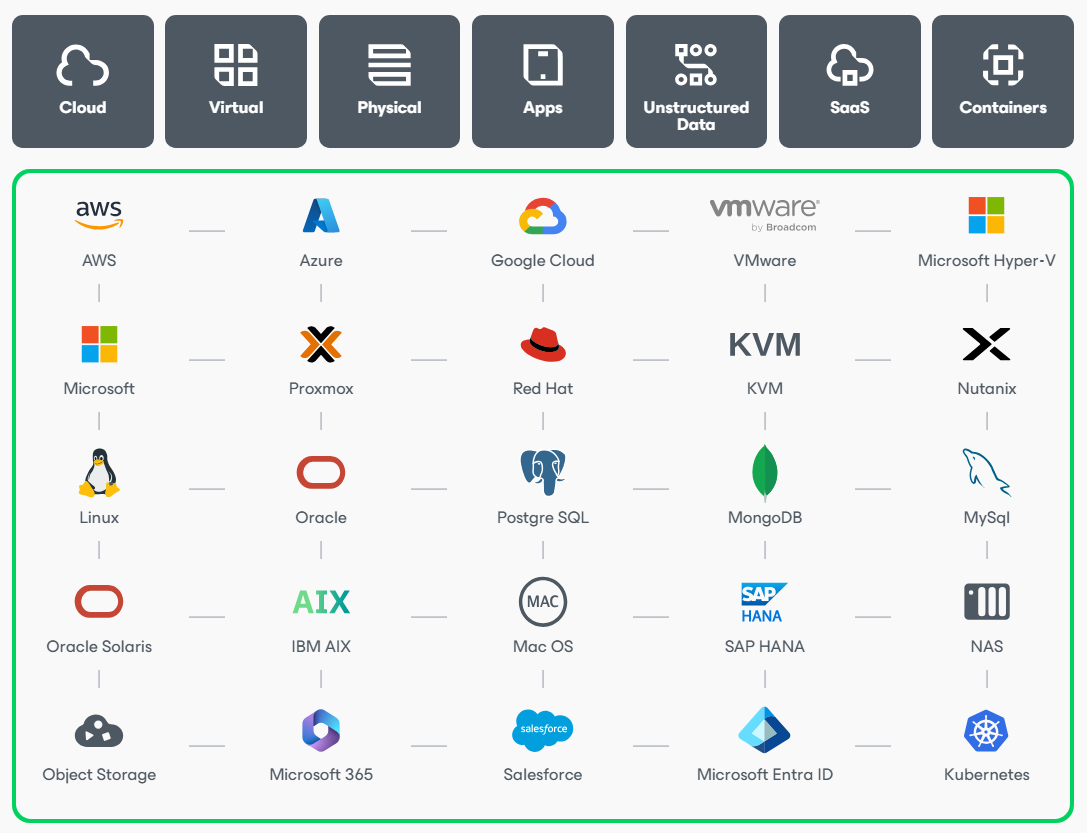Screen dimensions: 1087x833
Task: Click the Azure platform icon
Action: (320, 214)
